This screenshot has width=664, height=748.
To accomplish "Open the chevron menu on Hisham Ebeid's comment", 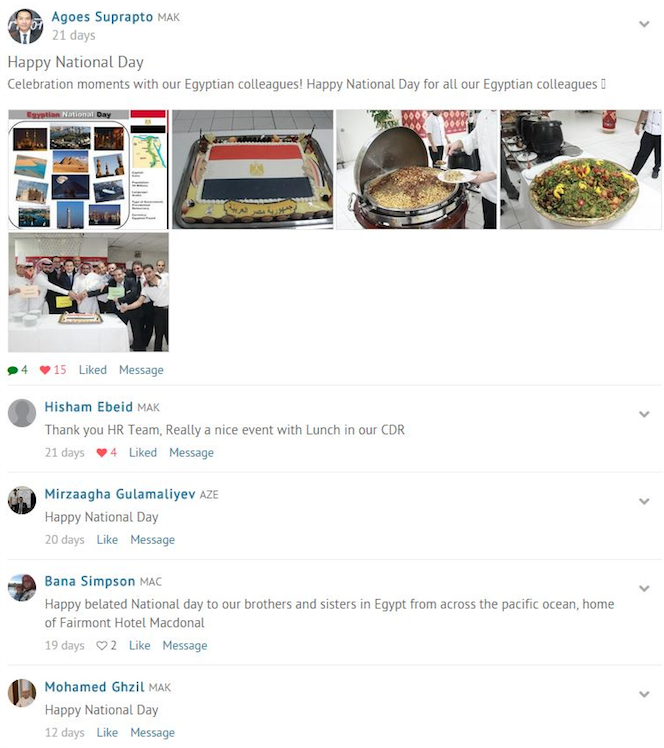I will (644, 414).
